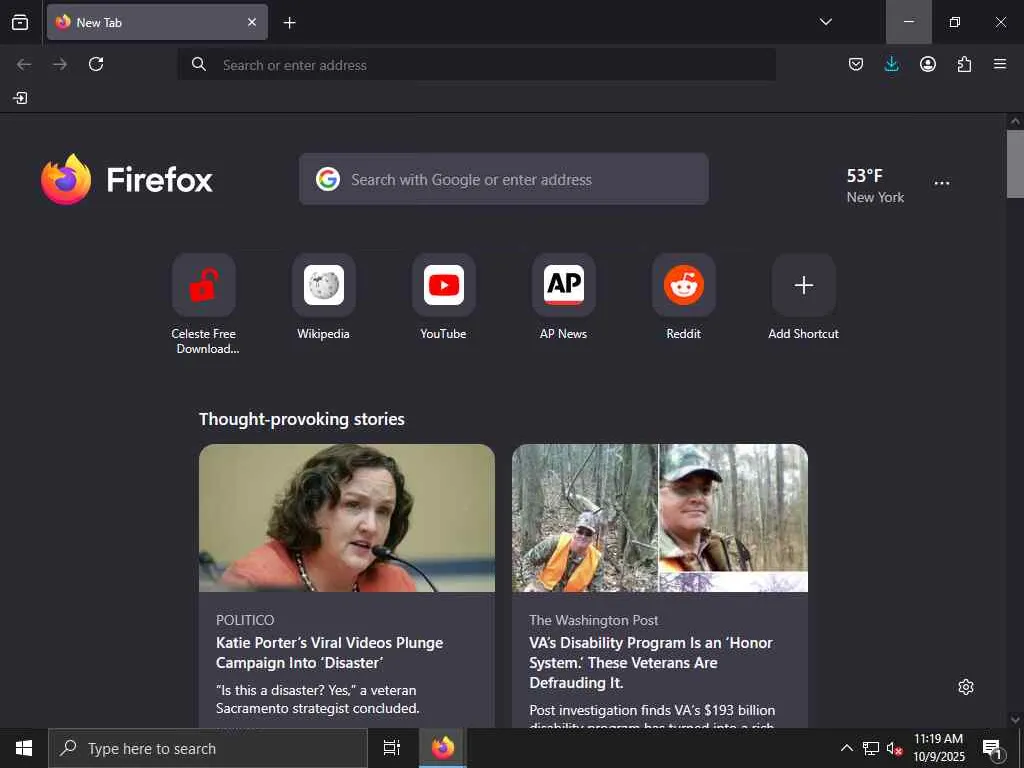The height and width of the screenshot is (768, 1024).
Task: Click the POLITICO source label
Action: pos(245,620)
